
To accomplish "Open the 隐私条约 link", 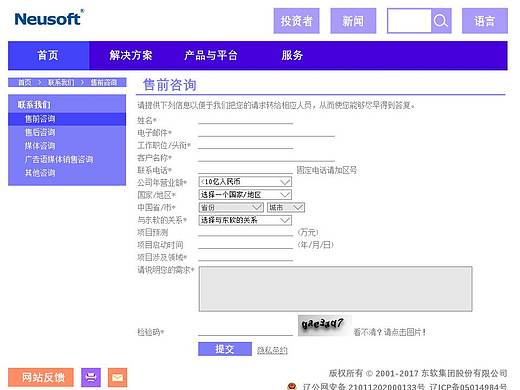I will tap(272, 350).
